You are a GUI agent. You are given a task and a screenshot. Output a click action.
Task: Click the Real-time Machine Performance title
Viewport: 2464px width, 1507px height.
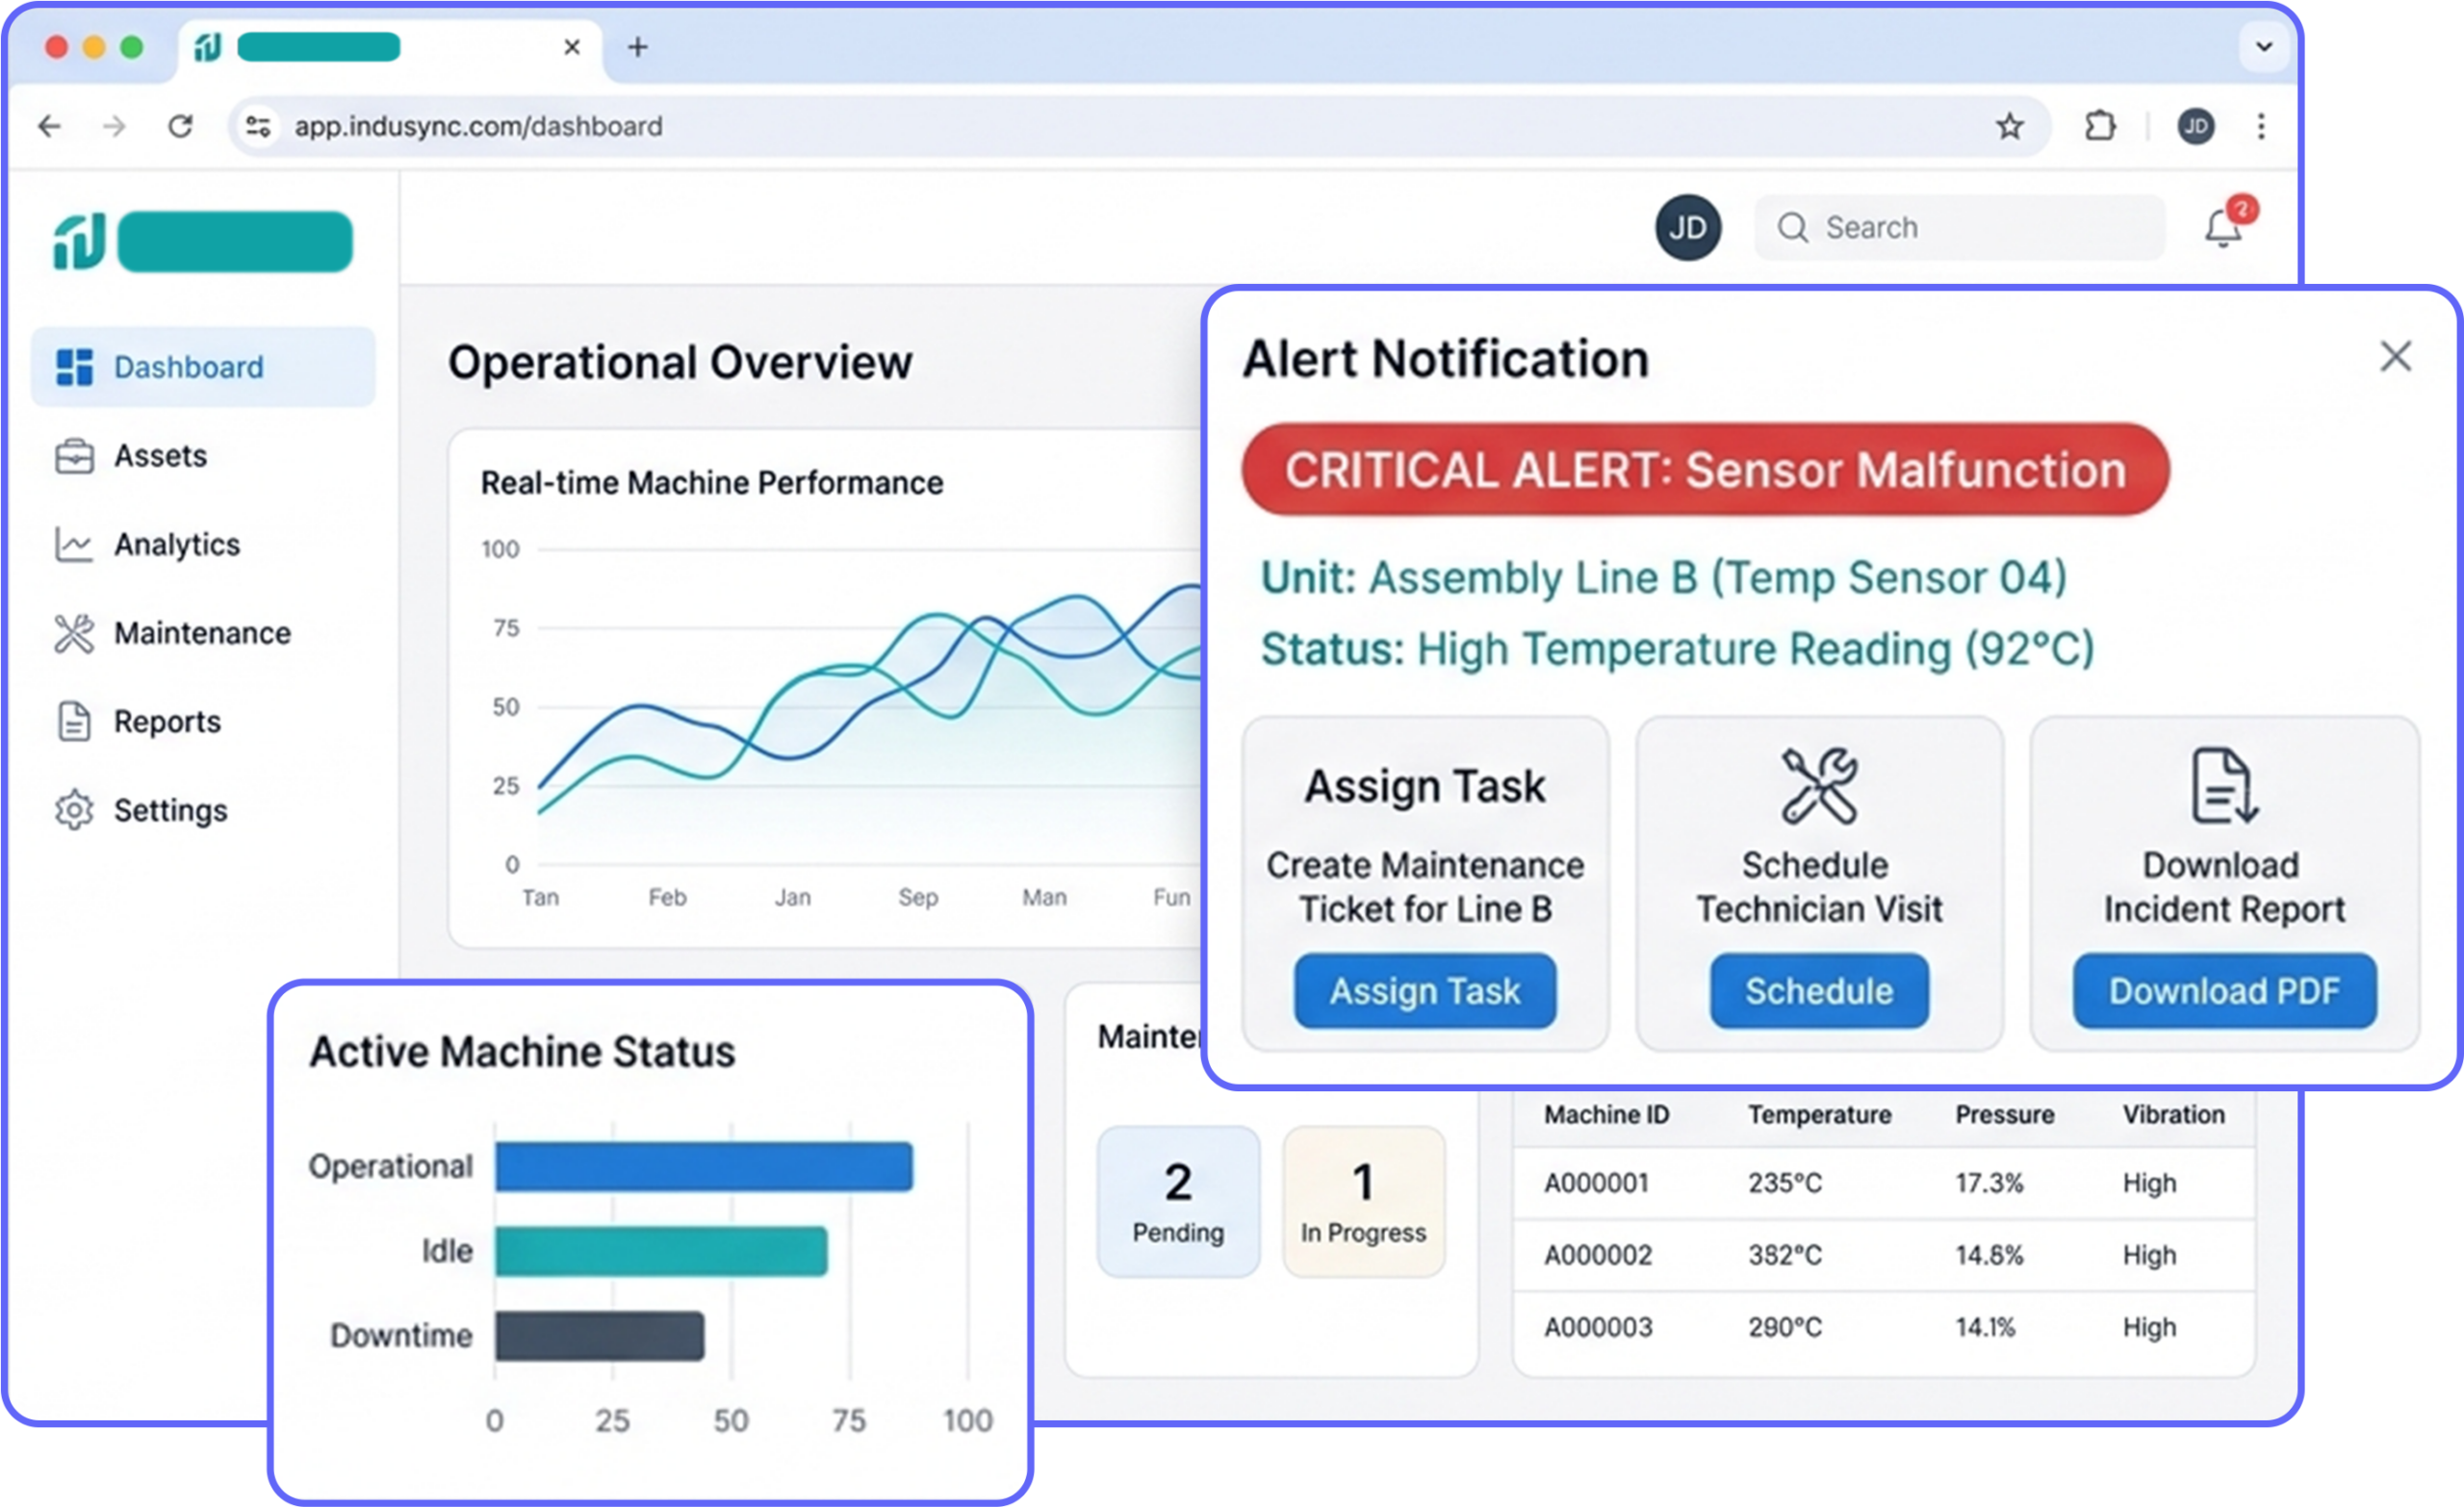pyautogui.click(x=711, y=483)
